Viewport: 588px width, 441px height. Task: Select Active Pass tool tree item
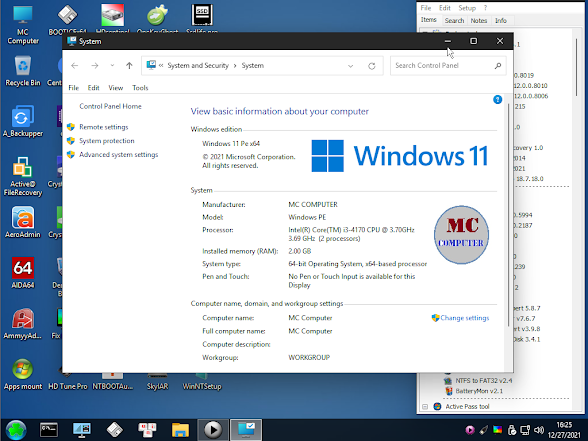point(467,406)
